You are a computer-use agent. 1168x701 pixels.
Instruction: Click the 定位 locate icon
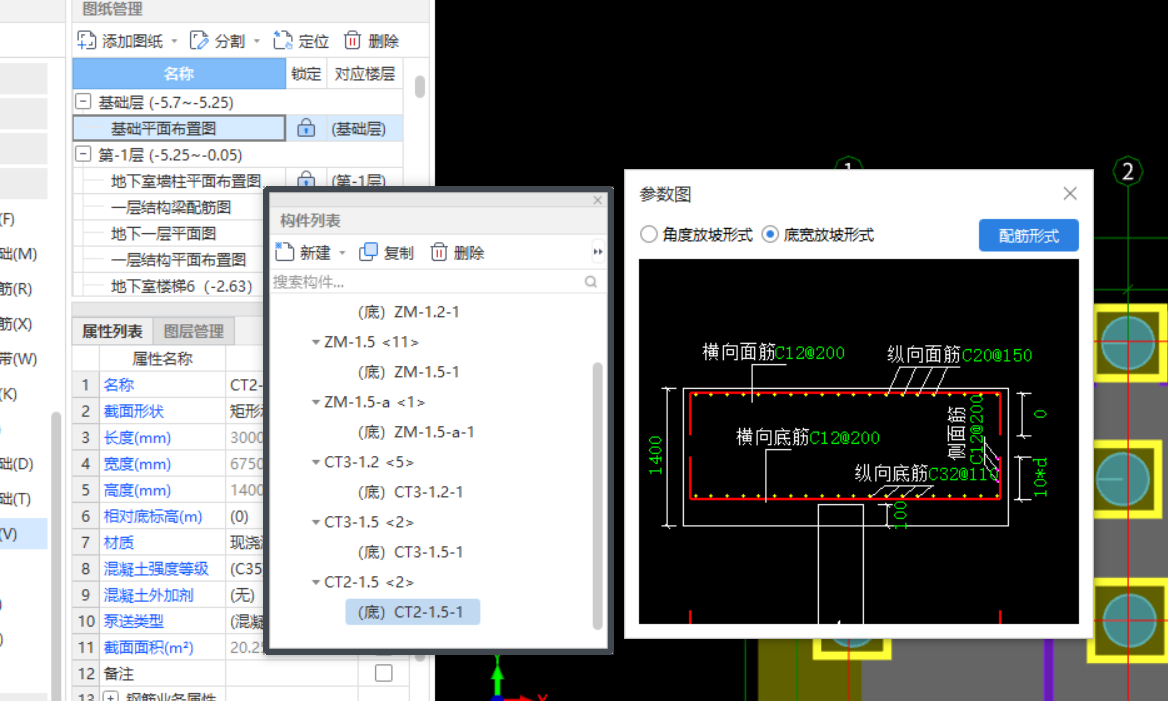pos(282,40)
